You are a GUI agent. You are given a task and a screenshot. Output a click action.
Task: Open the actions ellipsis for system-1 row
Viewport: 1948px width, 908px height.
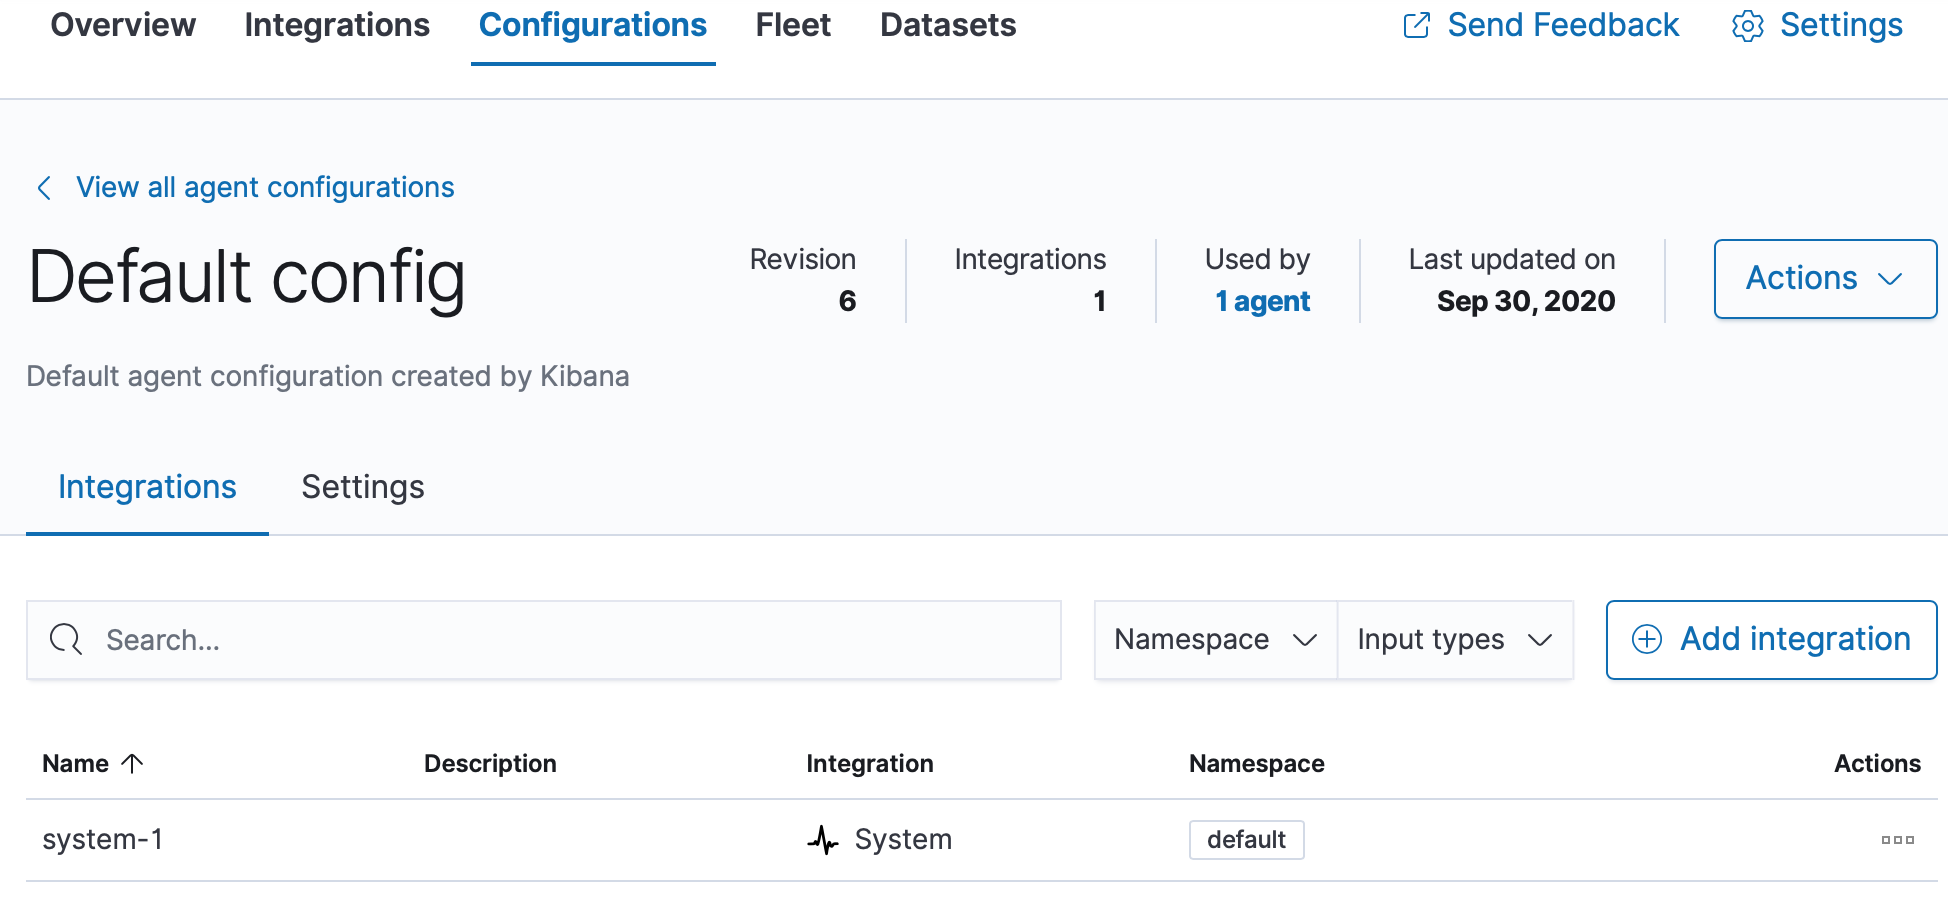[1896, 840]
